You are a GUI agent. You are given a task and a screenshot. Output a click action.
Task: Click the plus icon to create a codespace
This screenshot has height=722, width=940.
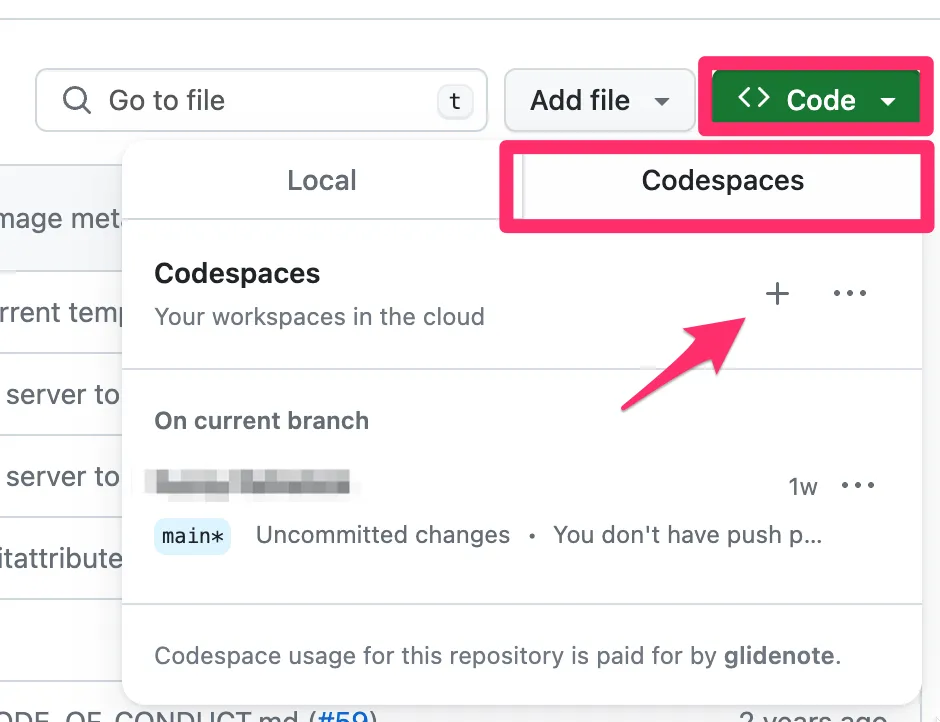click(x=777, y=293)
